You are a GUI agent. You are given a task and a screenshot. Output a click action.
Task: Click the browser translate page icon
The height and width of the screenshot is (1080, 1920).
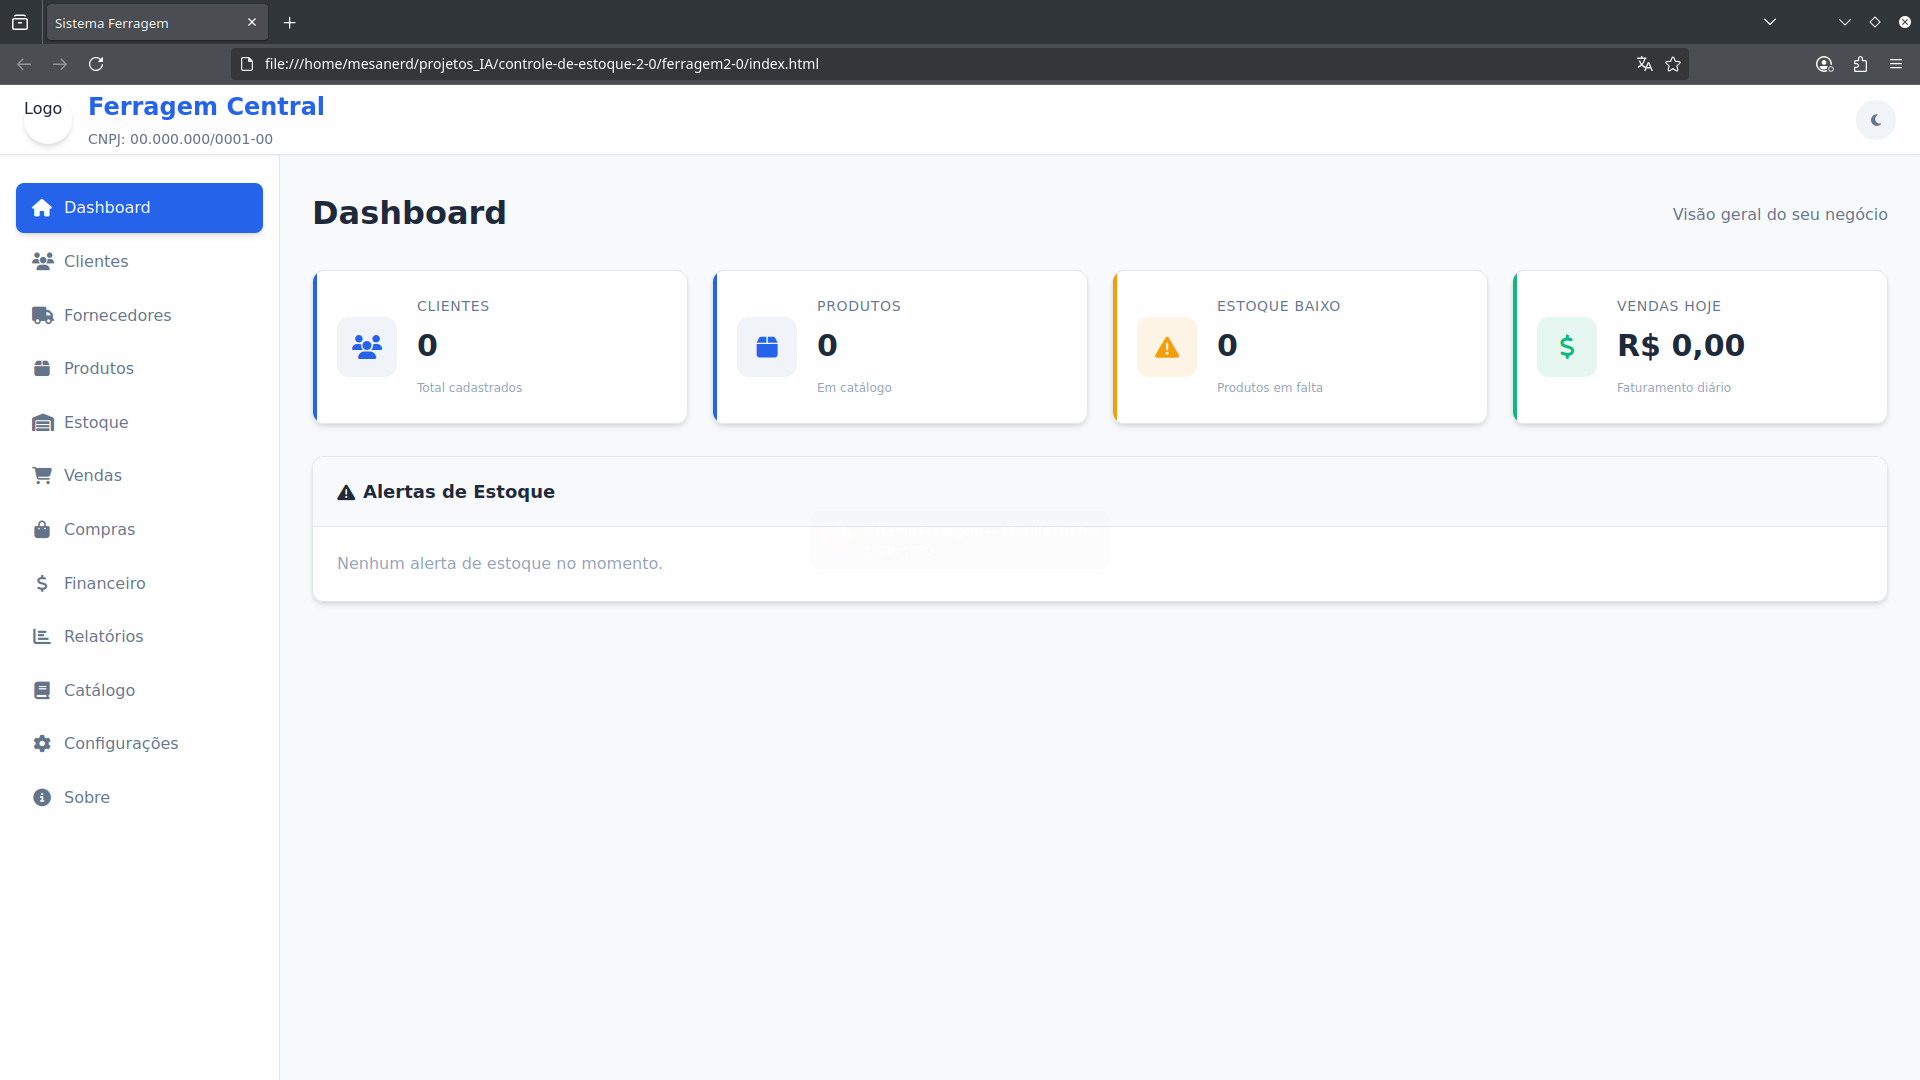[x=1644, y=64]
